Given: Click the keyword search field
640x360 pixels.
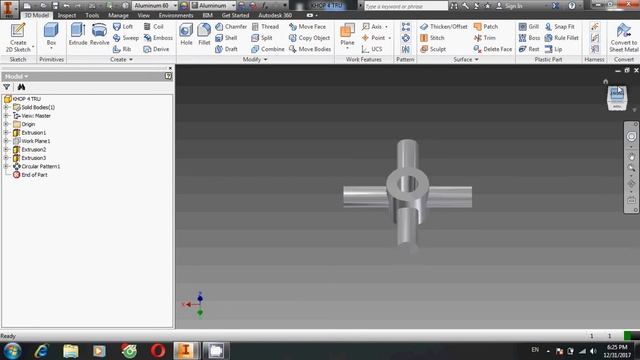Looking at the screenshot, I should (406, 6).
